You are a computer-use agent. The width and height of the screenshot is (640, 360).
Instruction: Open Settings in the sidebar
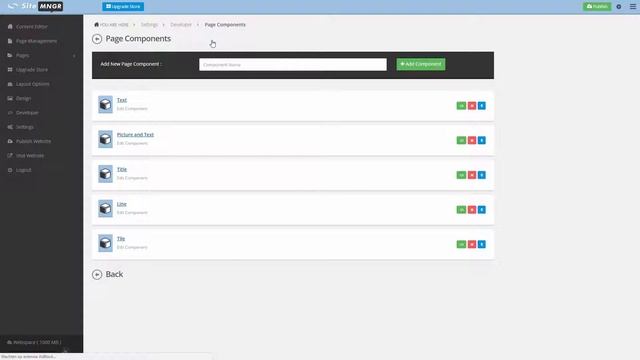pyautogui.click(x=24, y=127)
